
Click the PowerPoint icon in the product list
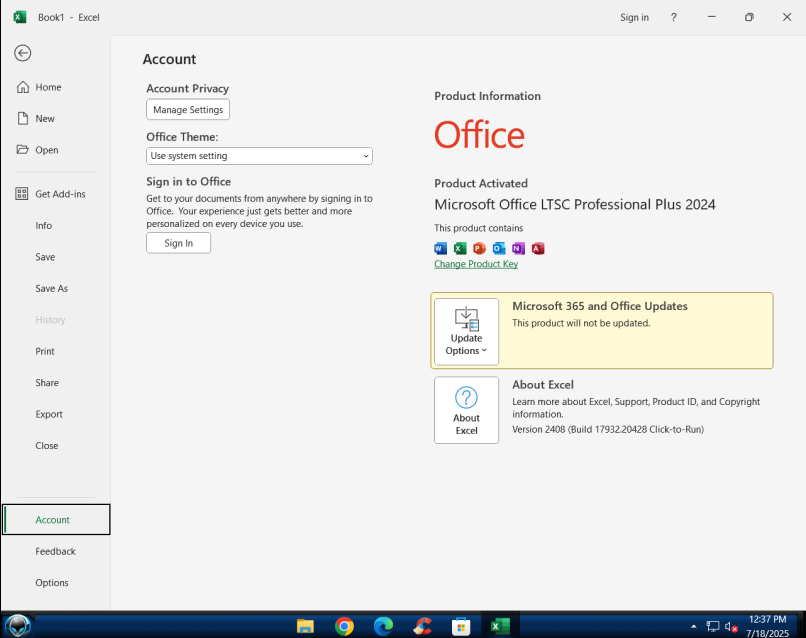point(480,249)
